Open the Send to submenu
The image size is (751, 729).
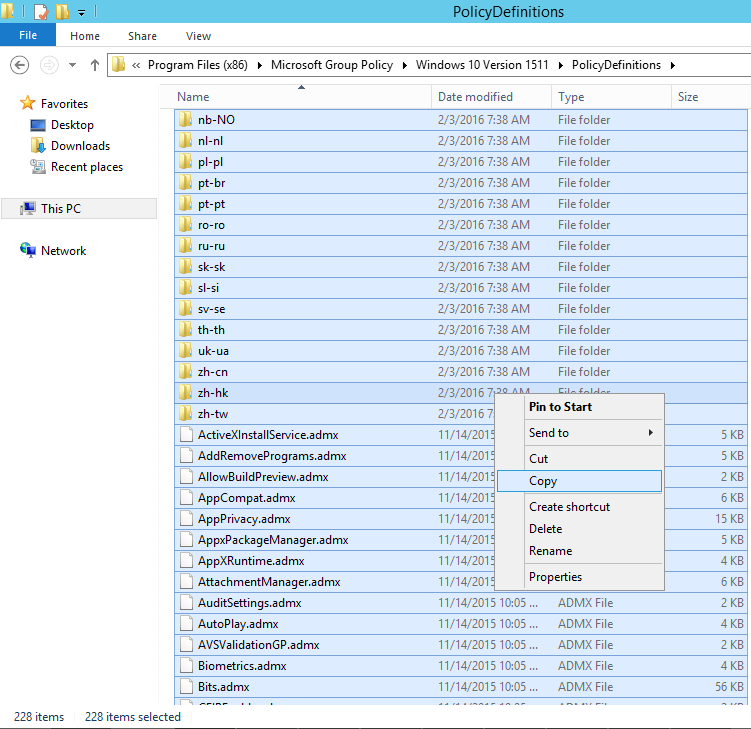579,433
